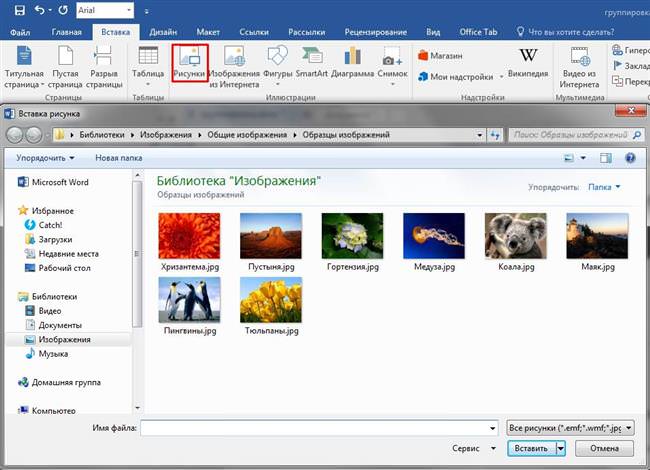Insert a Chart (Диаграмма)
The image size is (650, 470).
pyautogui.click(x=352, y=63)
